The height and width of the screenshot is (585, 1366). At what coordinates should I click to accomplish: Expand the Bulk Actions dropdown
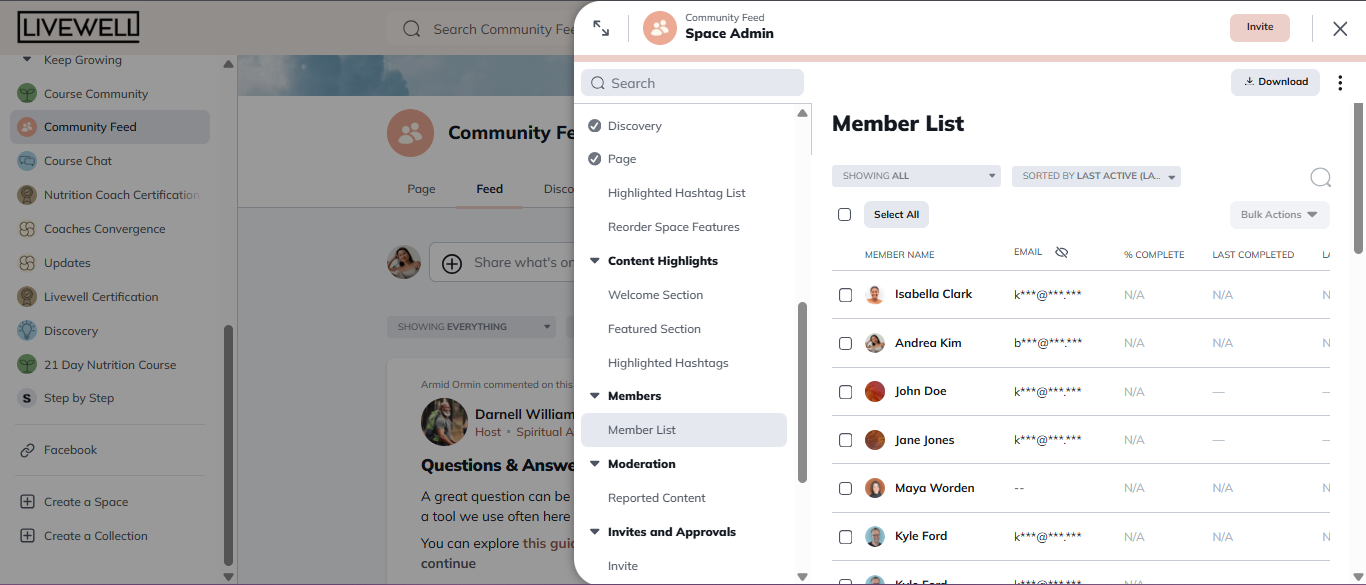tap(1279, 214)
